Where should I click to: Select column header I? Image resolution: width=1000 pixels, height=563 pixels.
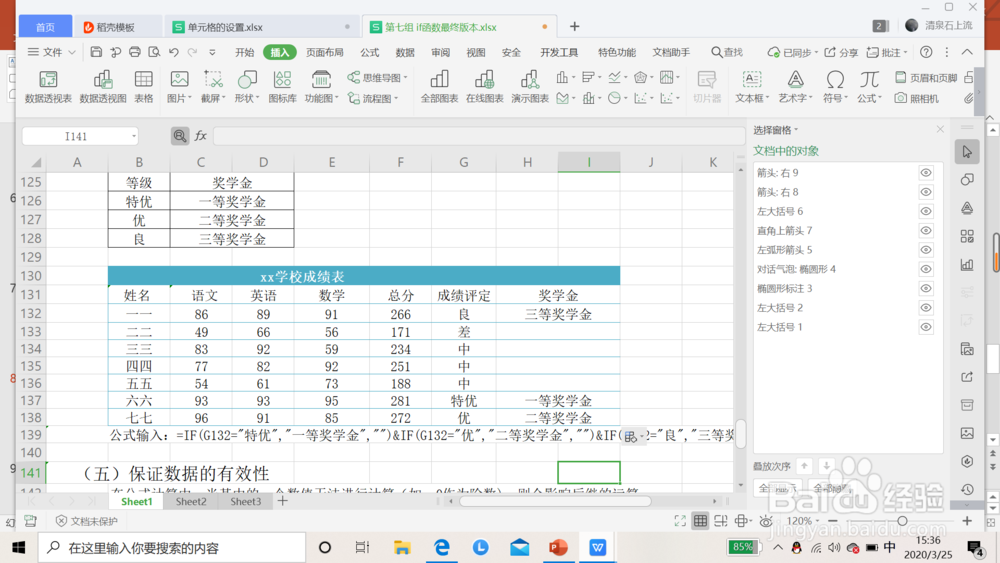pos(589,162)
